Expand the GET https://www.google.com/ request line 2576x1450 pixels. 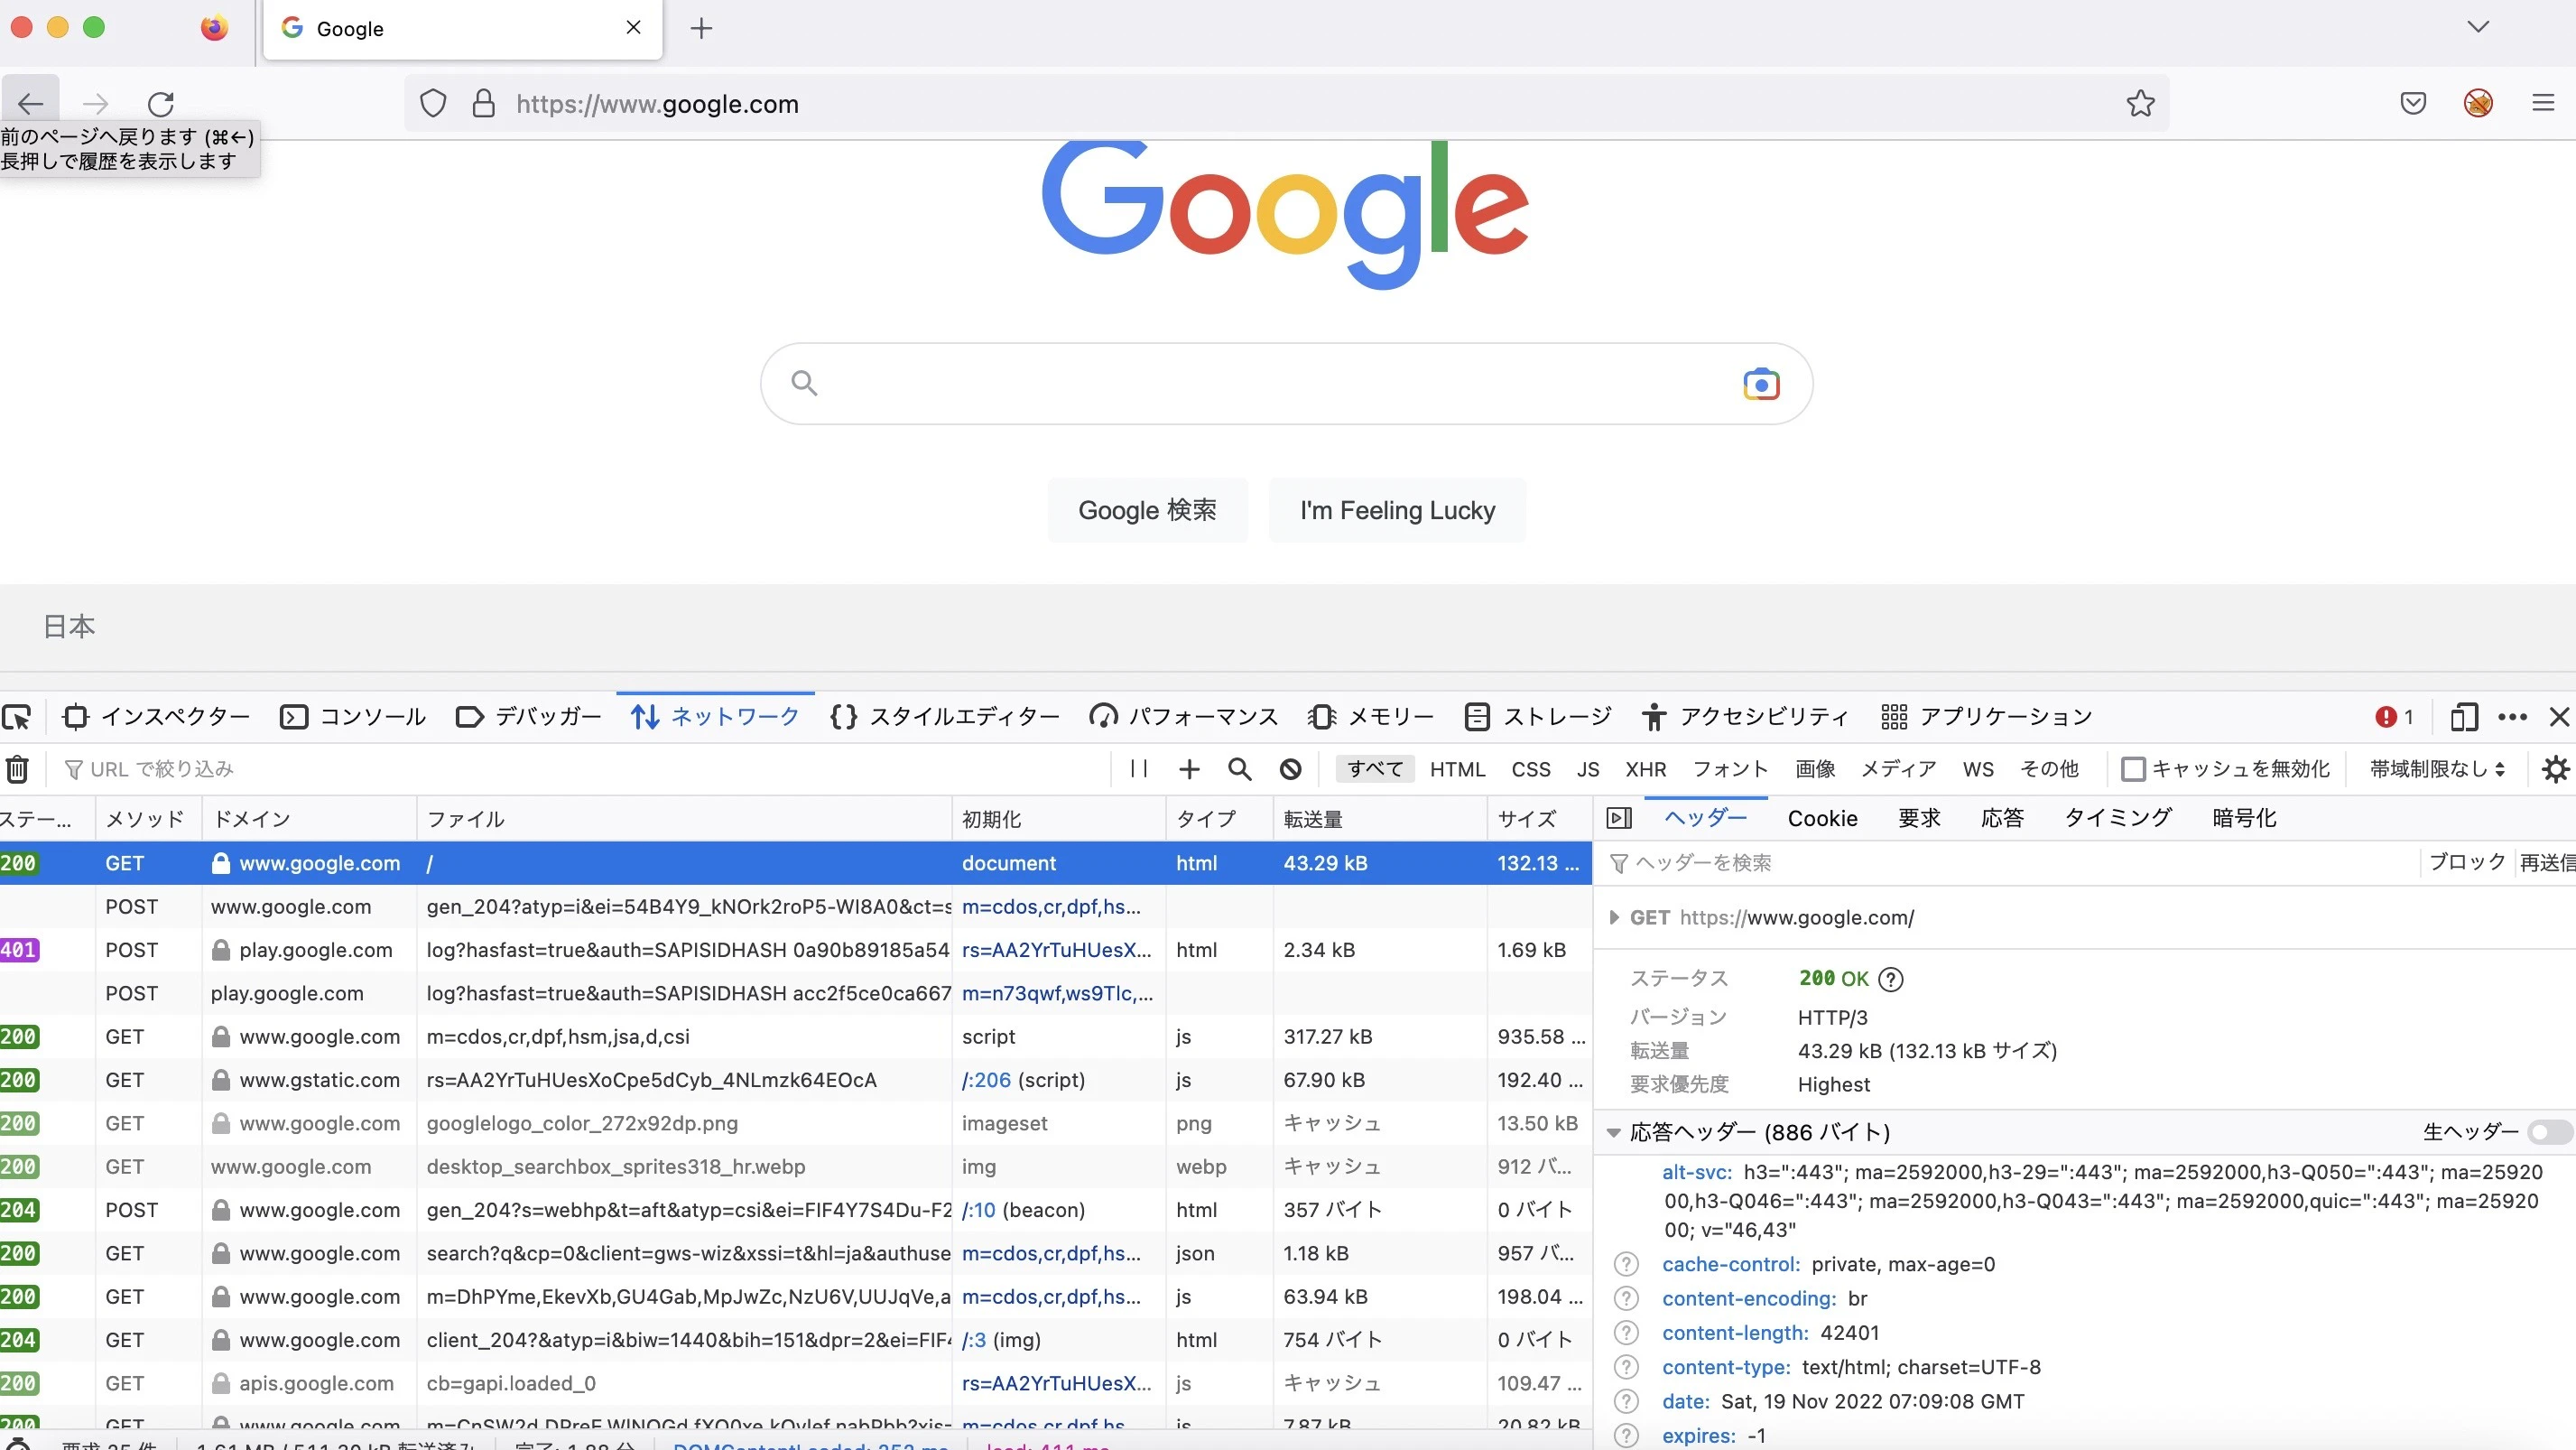pyautogui.click(x=1613, y=917)
